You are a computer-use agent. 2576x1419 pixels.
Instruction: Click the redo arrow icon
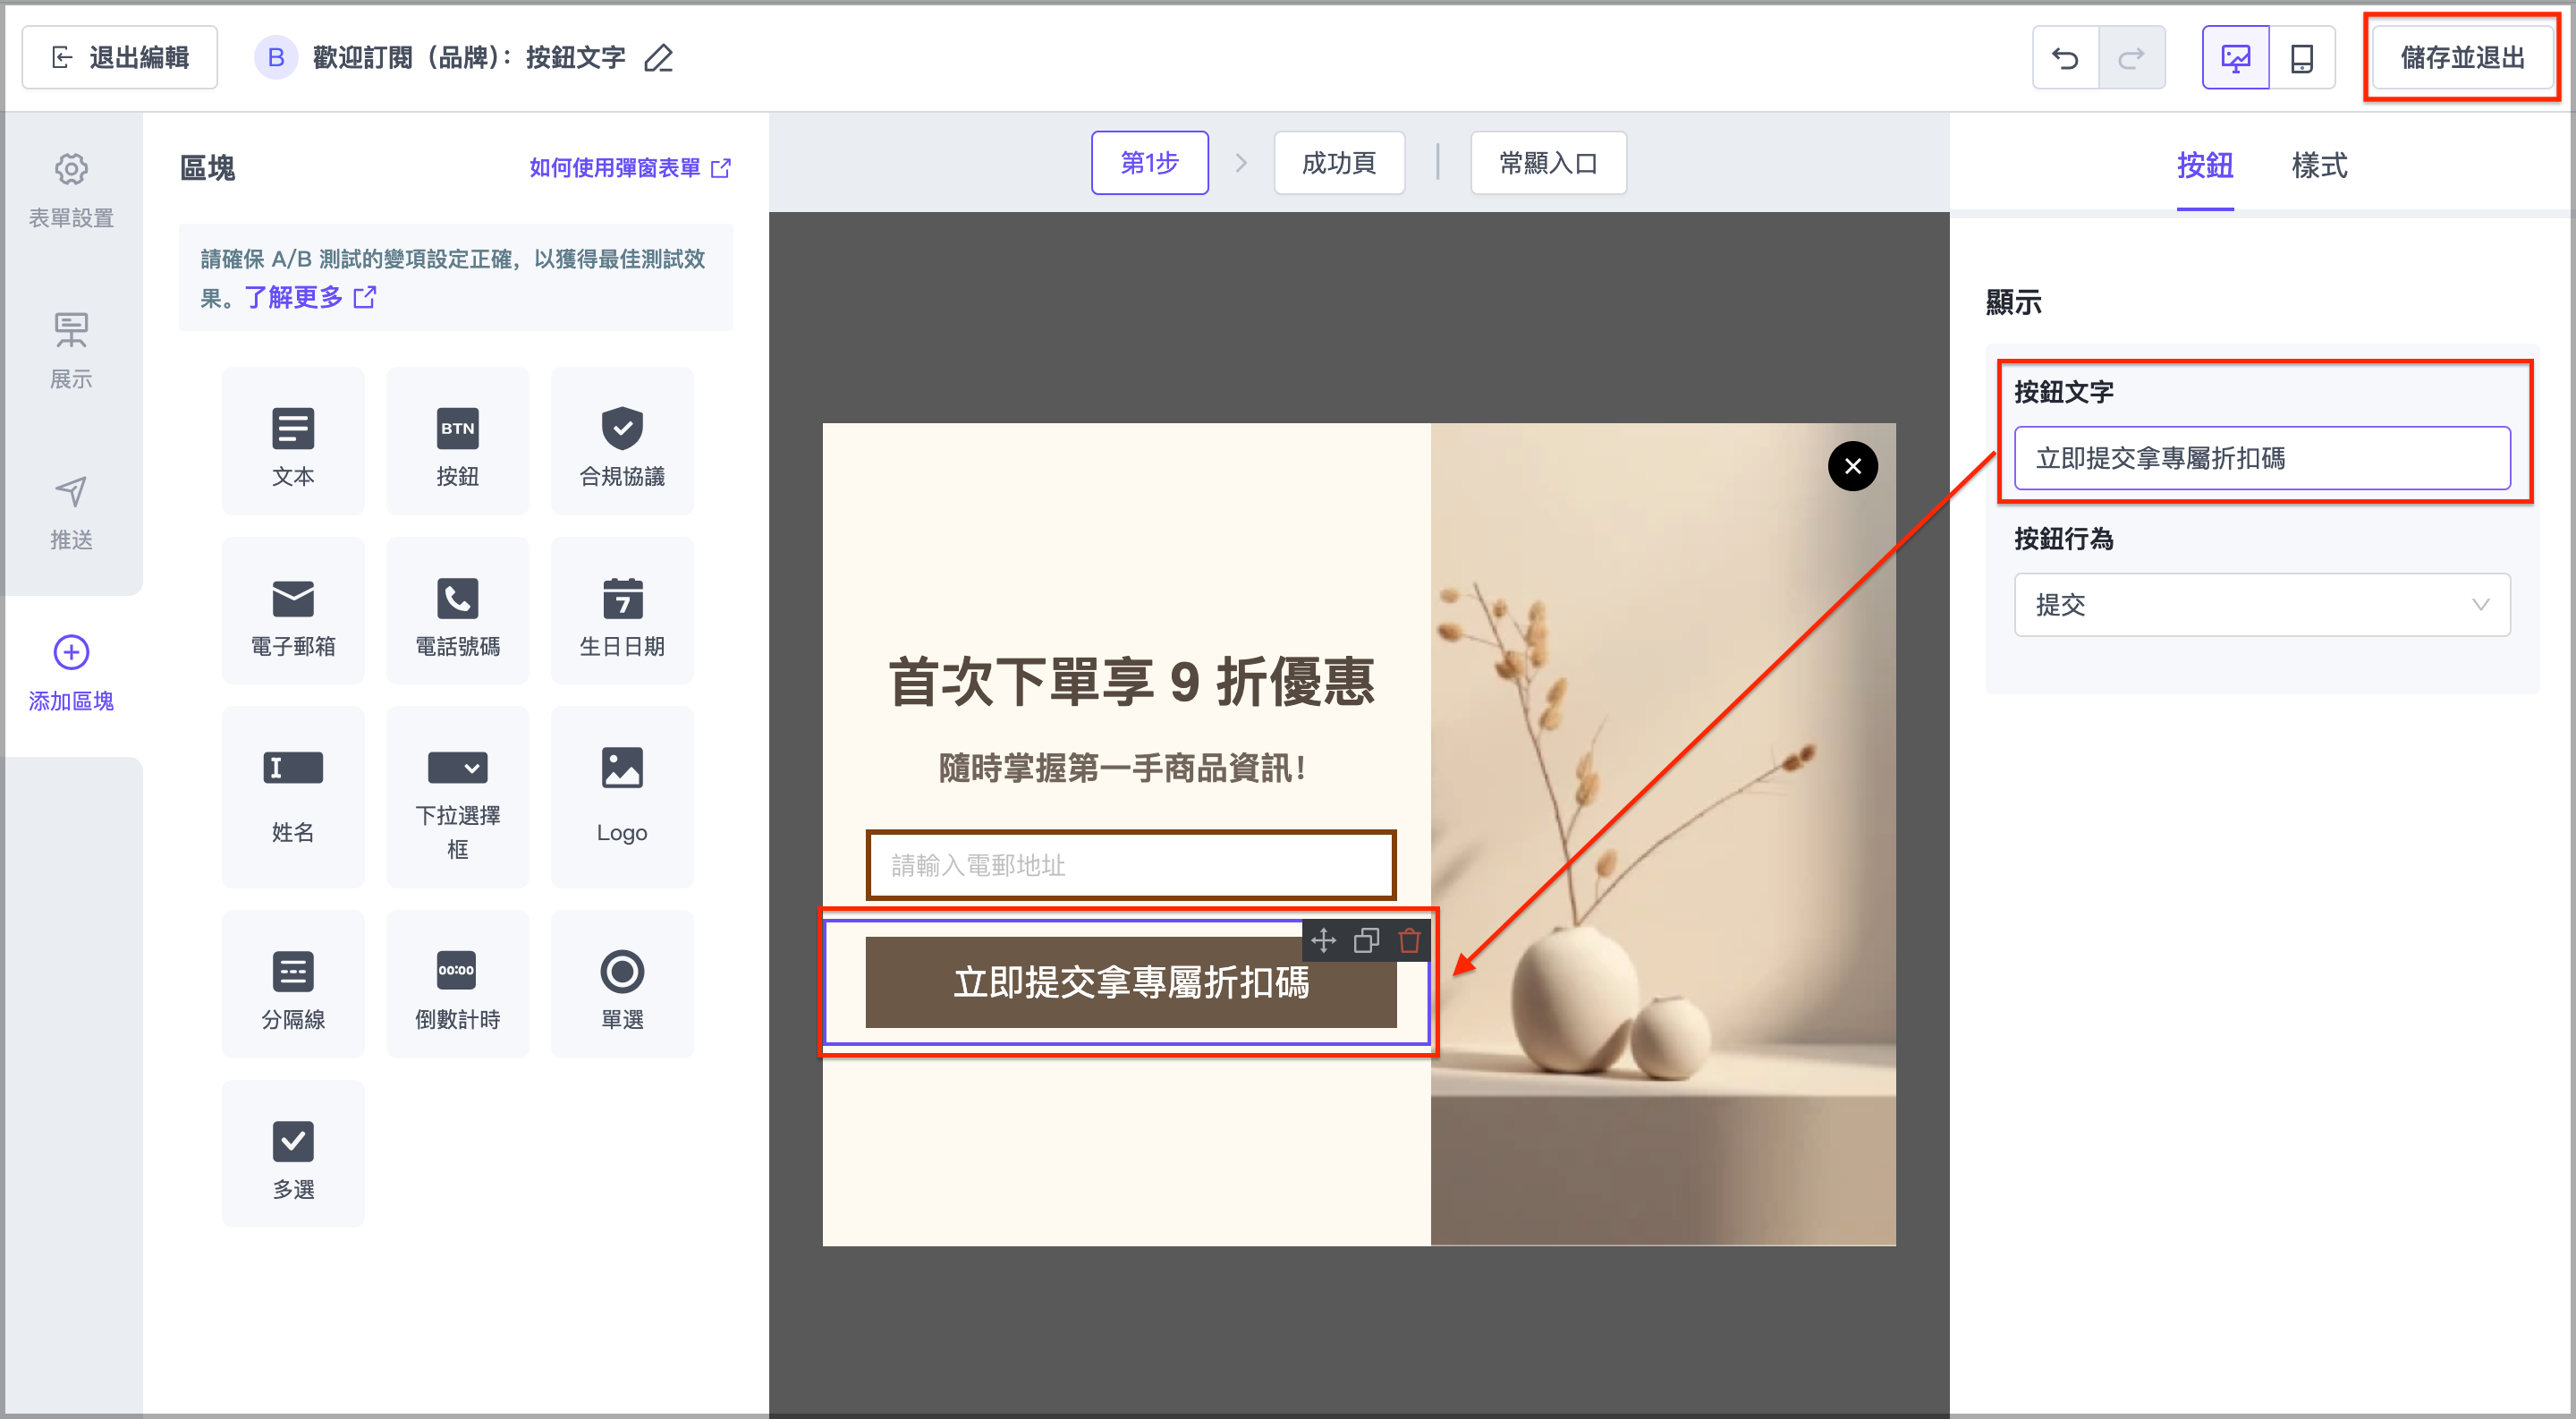pos(2131,58)
